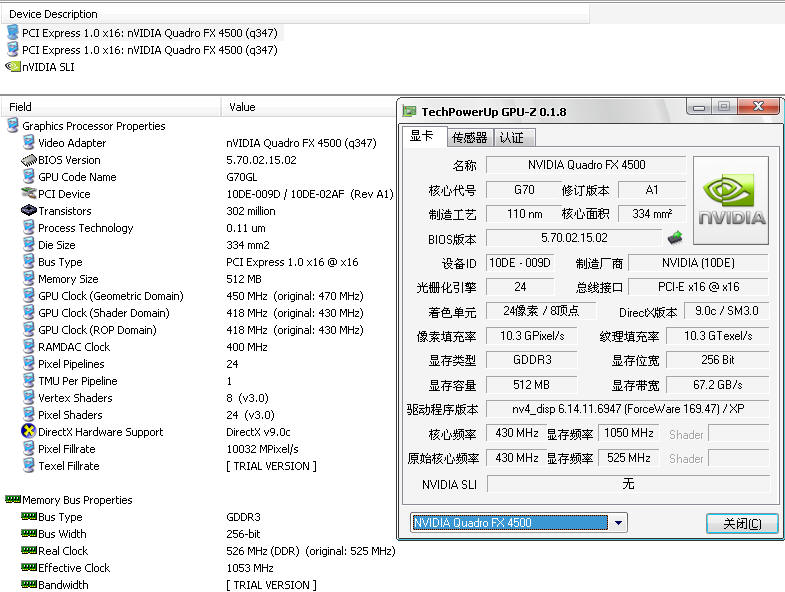Viewport: 785px width, 592px height.
Task: Click the Memory Size row icon
Action: 29,278
